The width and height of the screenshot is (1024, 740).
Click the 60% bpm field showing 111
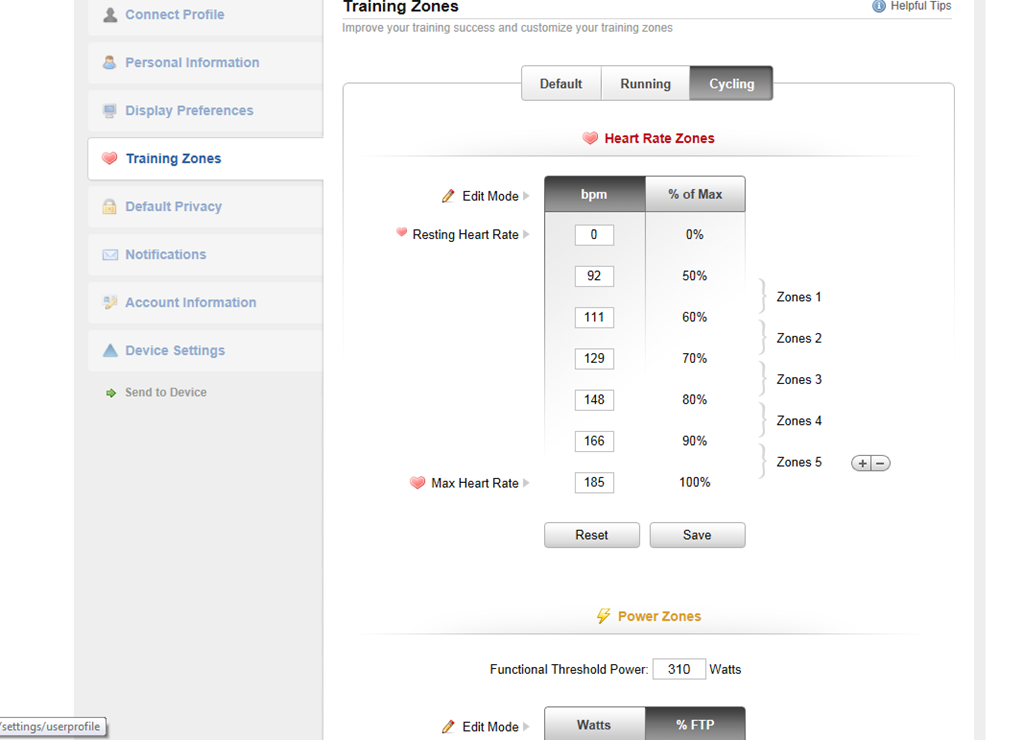click(x=594, y=317)
